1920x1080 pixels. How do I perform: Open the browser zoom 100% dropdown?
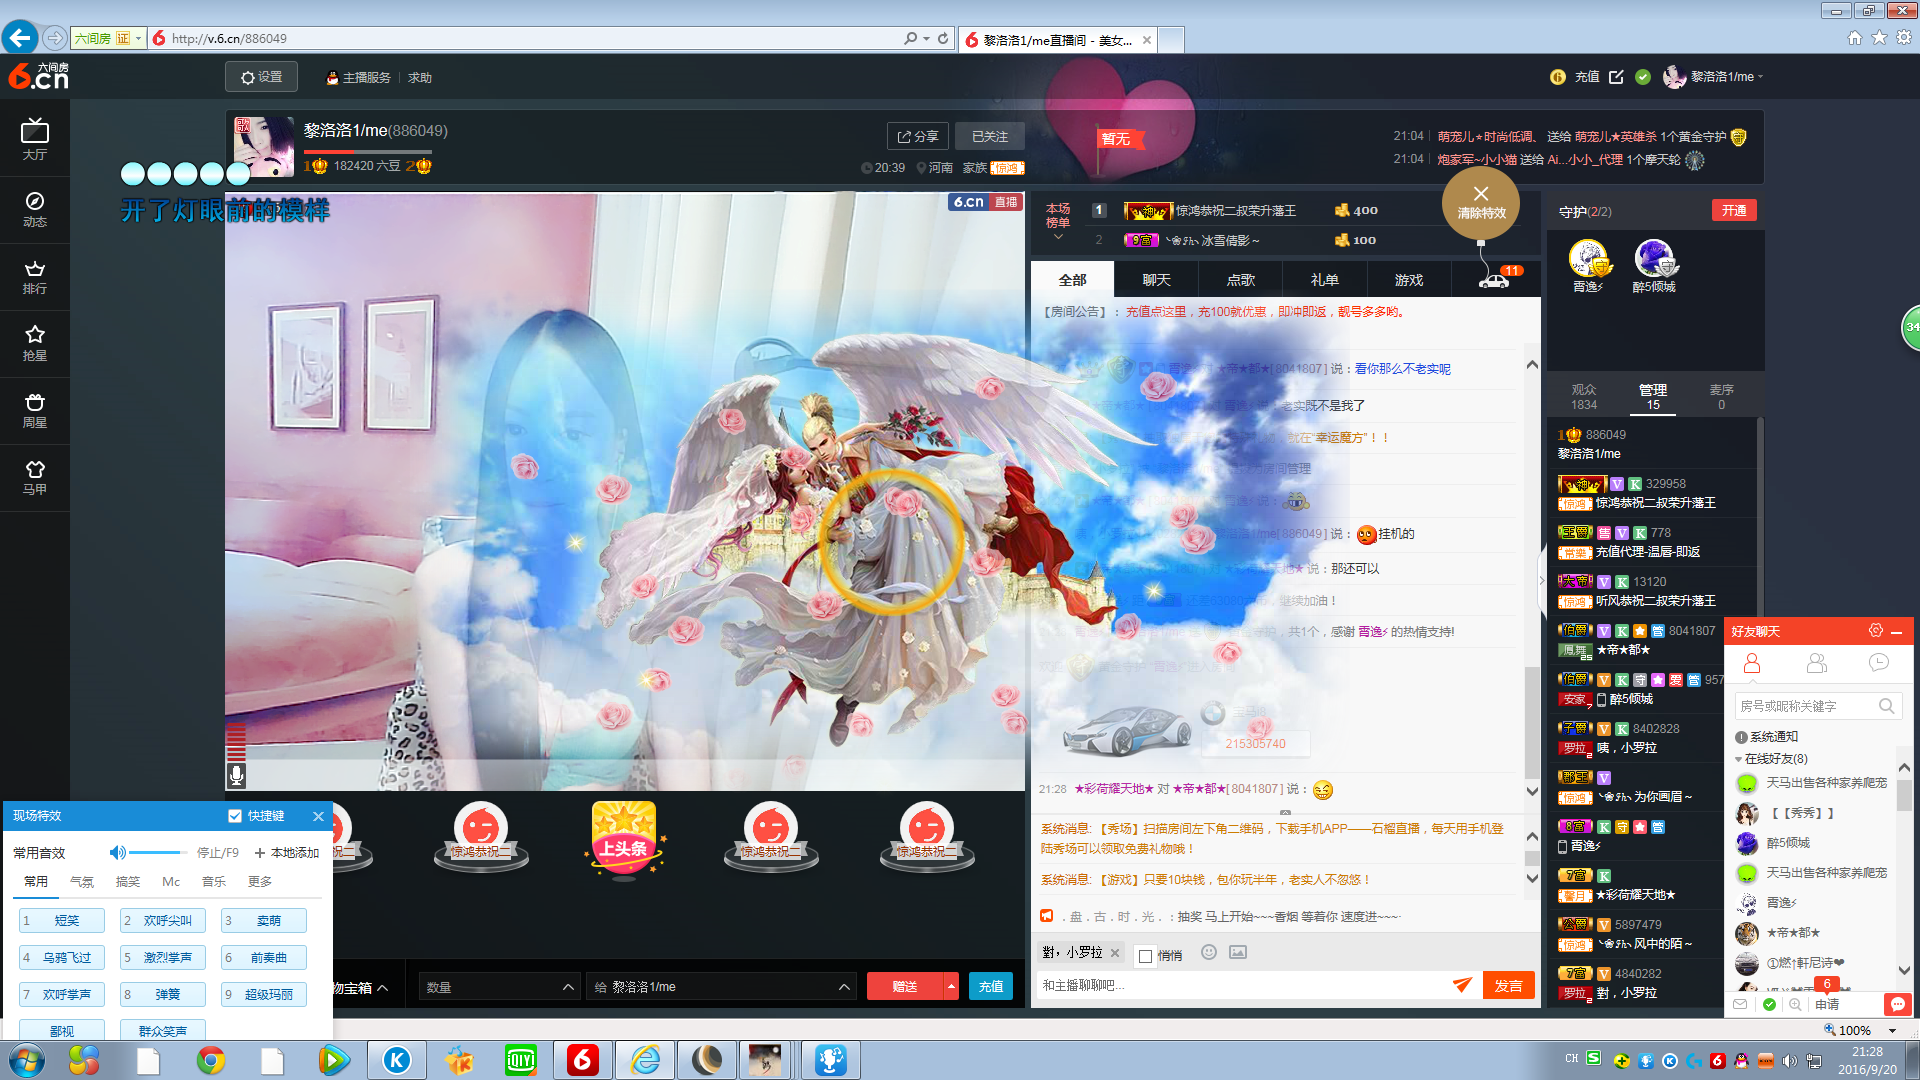[x=1892, y=1030]
